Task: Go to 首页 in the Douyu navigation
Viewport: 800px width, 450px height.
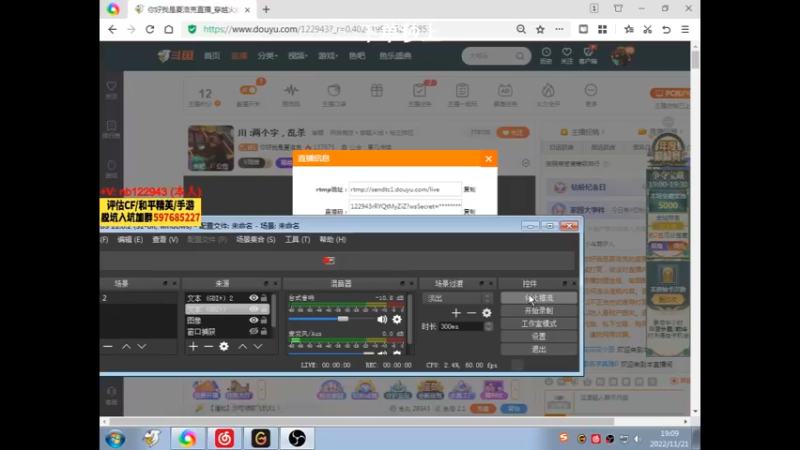Action: [212, 56]
